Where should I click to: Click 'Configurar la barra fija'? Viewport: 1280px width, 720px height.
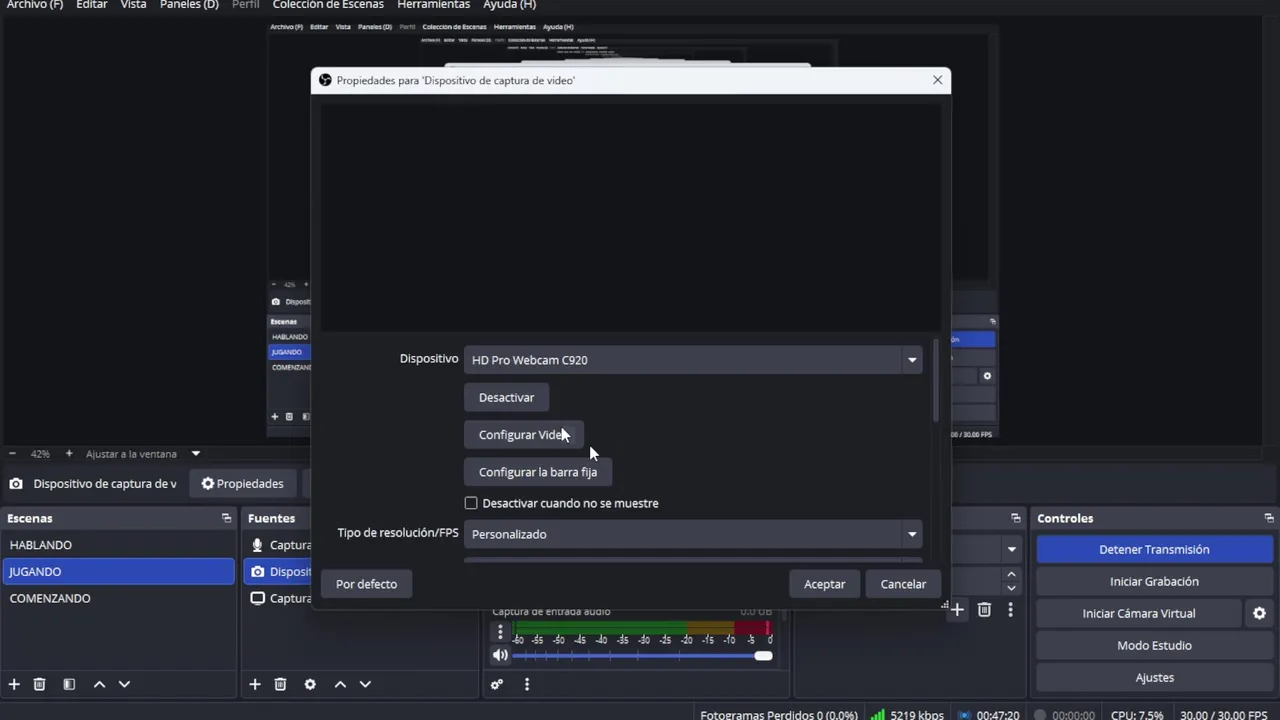538,472
